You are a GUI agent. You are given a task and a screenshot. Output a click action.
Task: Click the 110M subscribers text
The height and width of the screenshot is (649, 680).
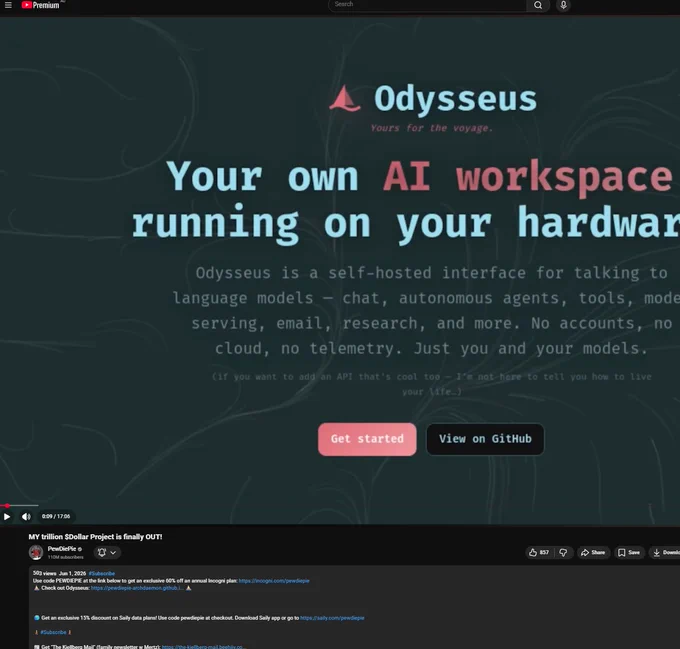65,557
